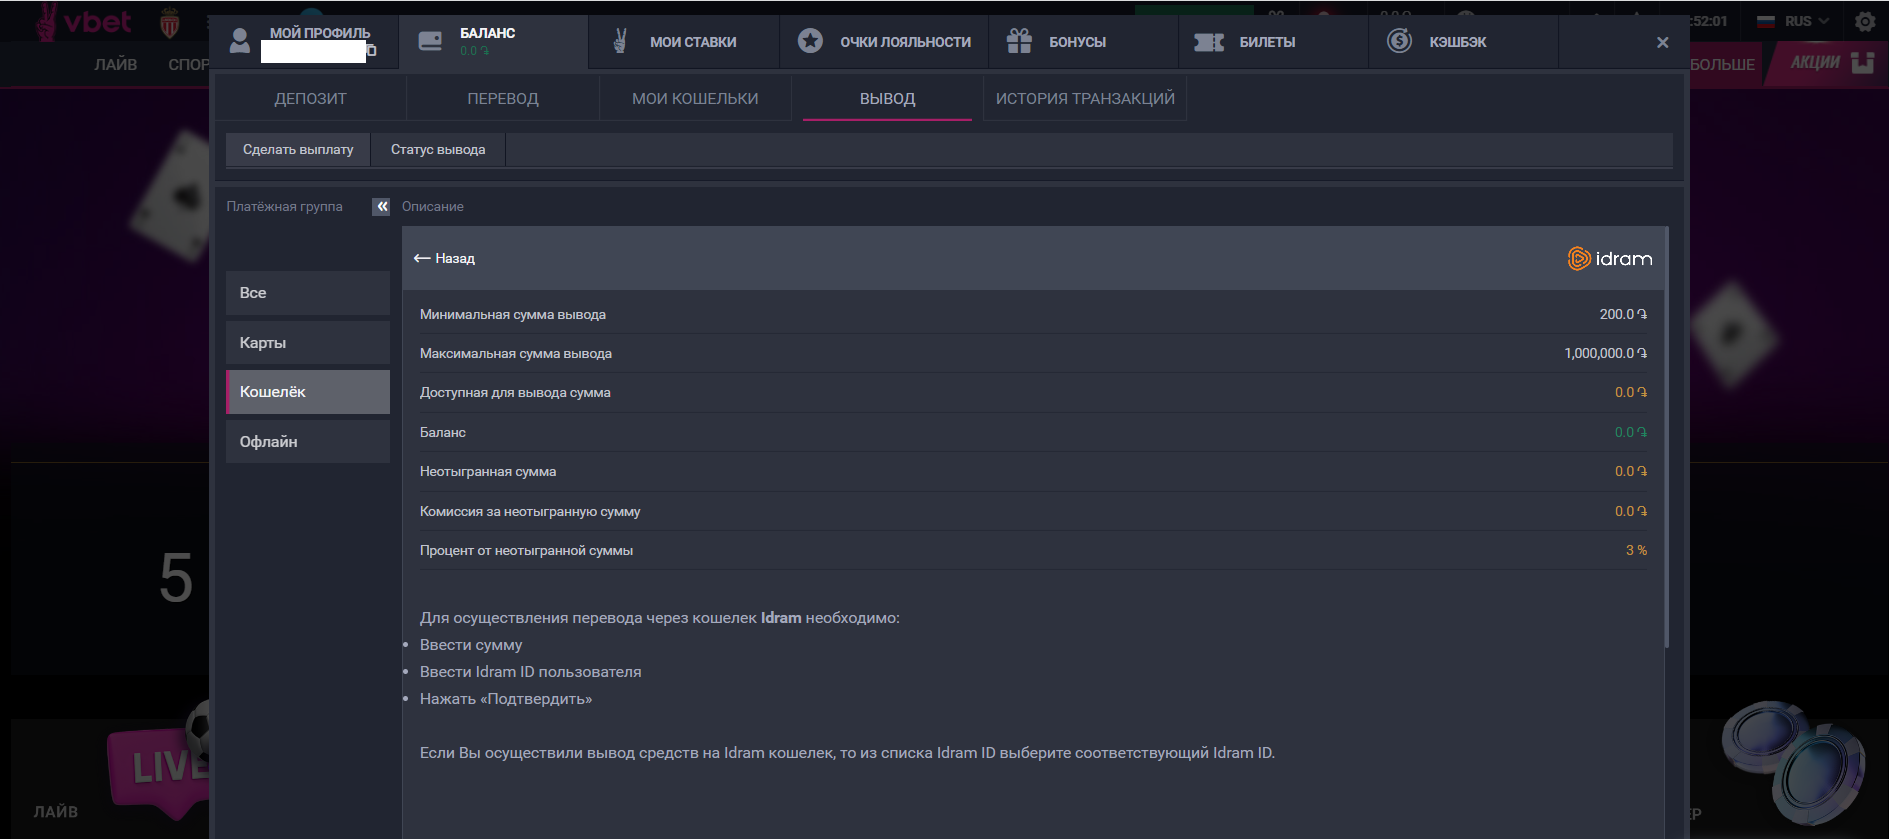Viewport: 1889px width, 839px height.
Task: Click the AS Monaco crest icon
Action: (x=170, y=22)
